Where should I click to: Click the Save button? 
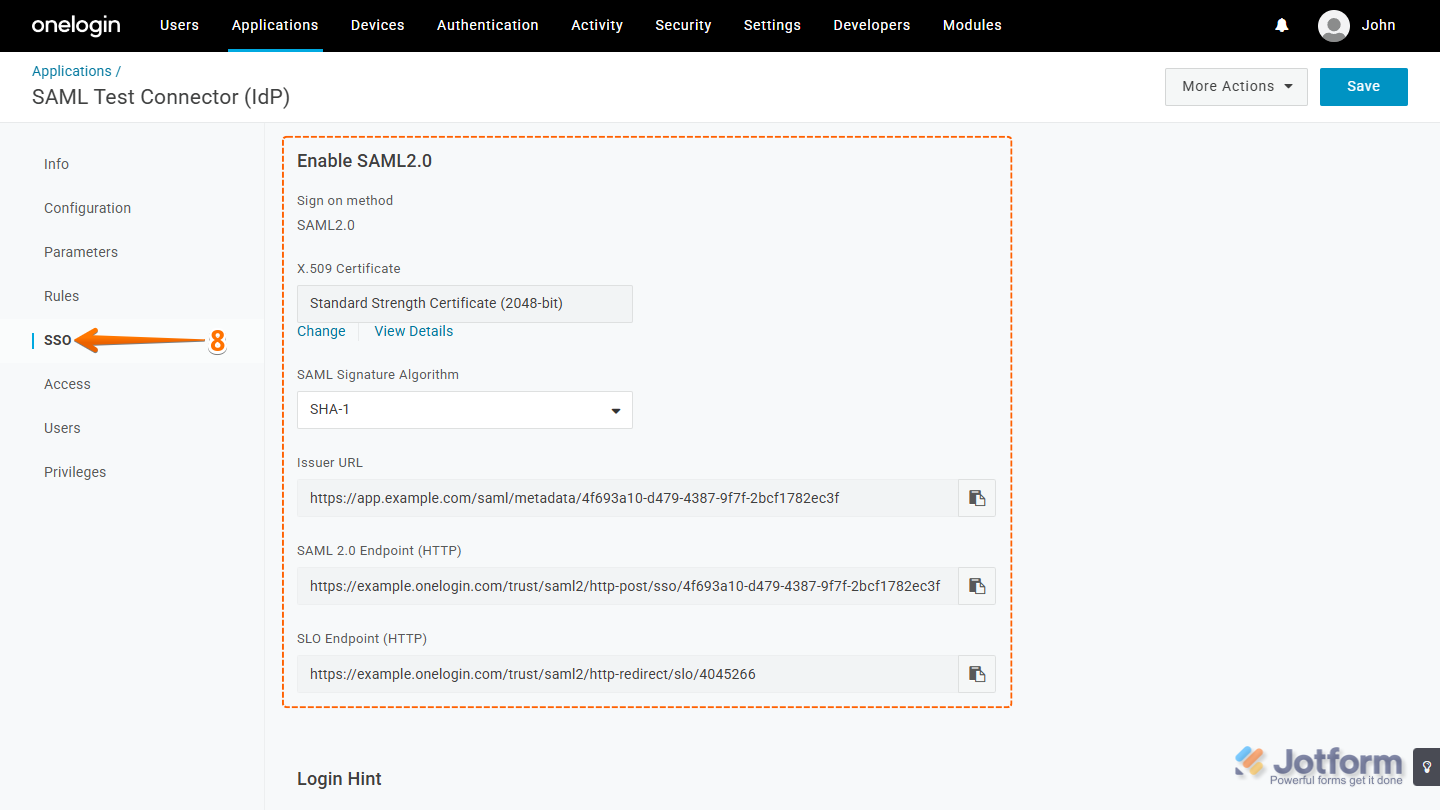[x=1364, y=87]
